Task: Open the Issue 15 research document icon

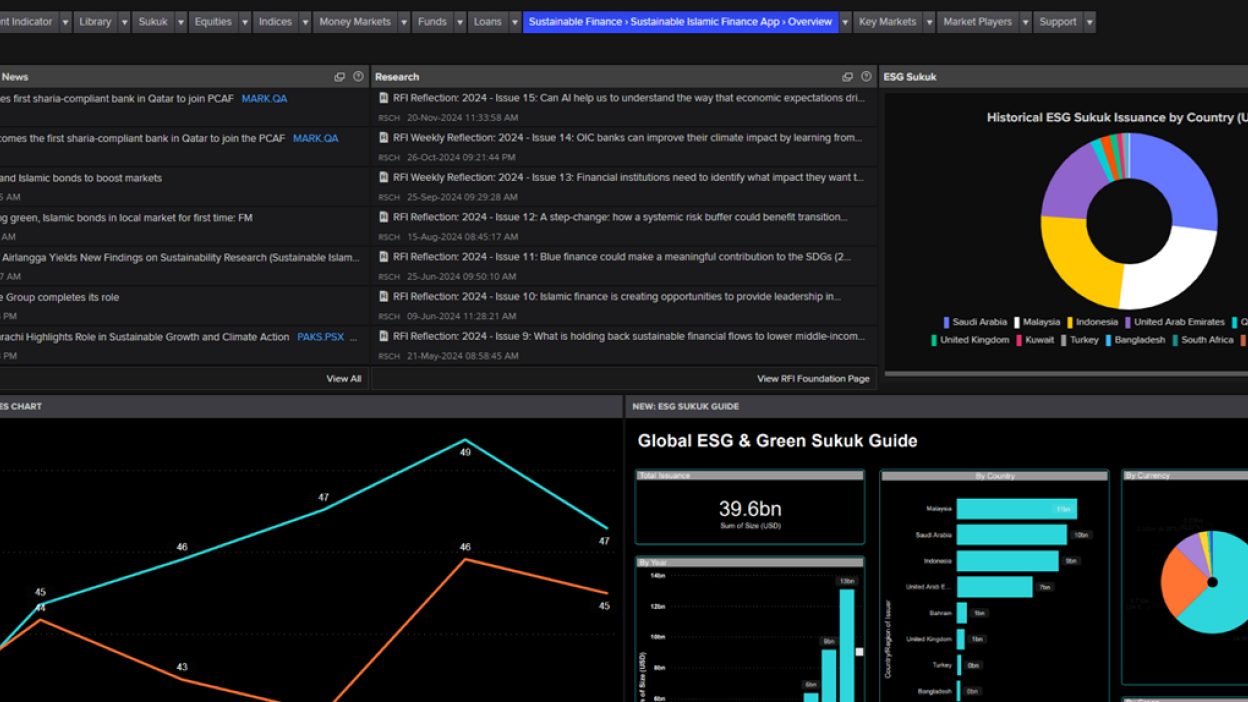Action: point(383,98)
